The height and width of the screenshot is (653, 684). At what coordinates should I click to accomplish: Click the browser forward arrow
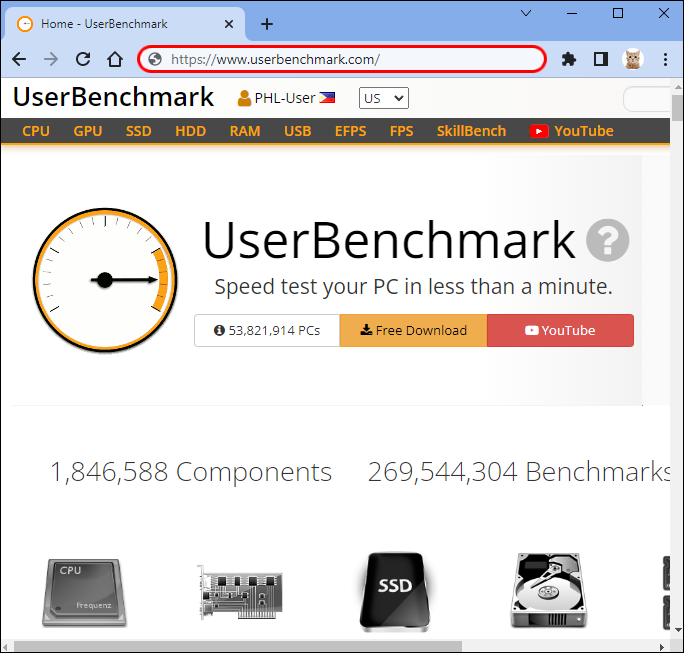(51, 59)
